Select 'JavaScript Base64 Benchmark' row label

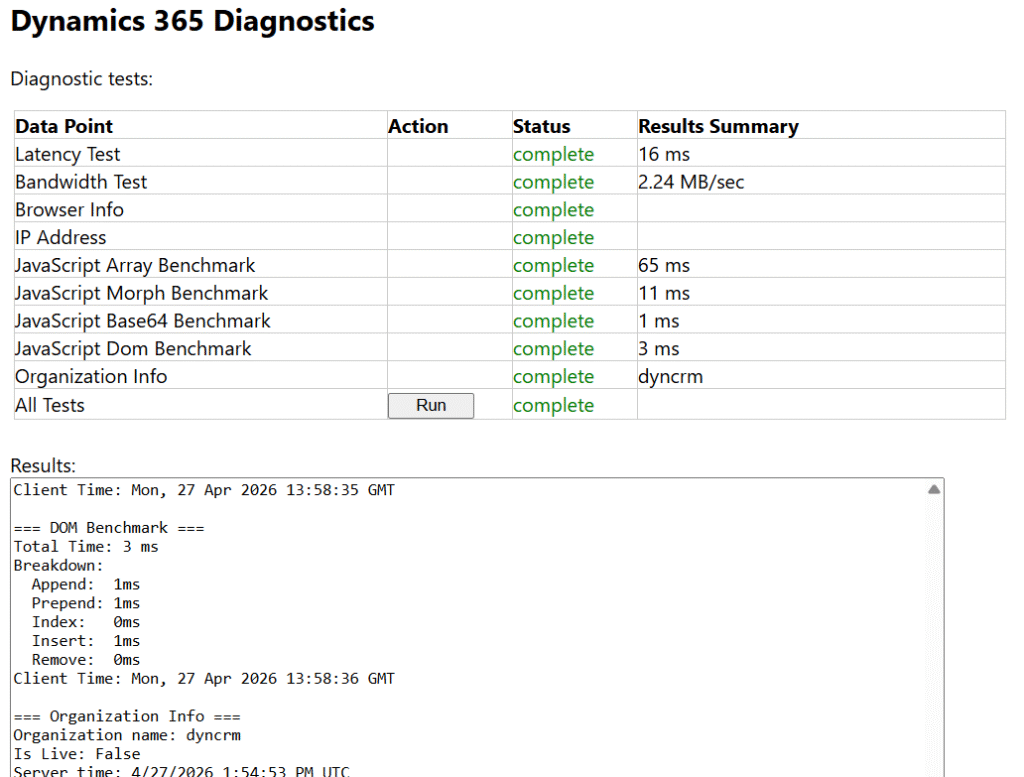point(142,321)
